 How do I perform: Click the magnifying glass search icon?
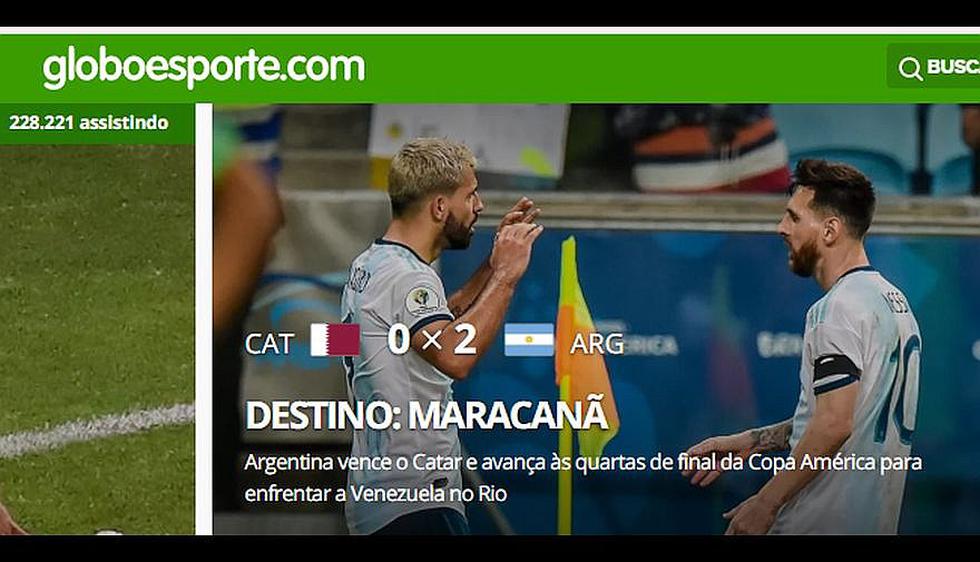point(910,68)
